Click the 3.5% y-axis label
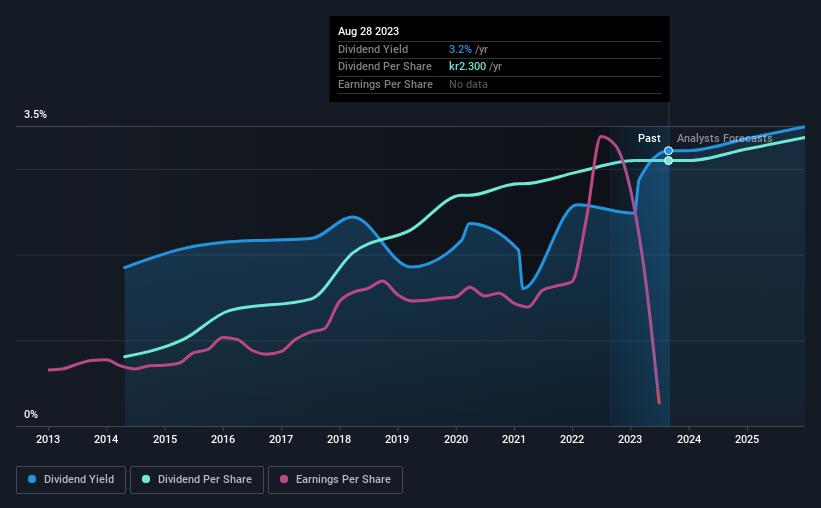The width and height of the screenshot is (821, 508). click(x=36, y=115)
